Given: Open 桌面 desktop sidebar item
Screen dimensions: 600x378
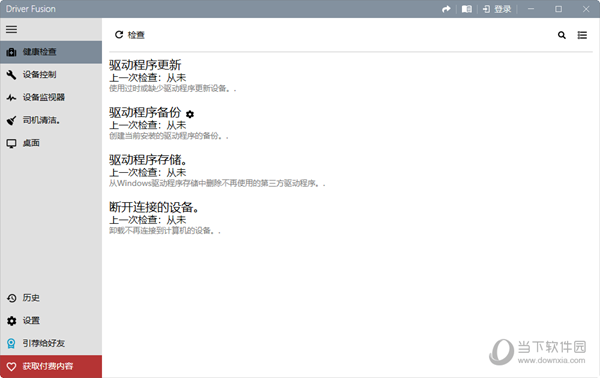Looking at the screenshot, I should pos(51,143).
